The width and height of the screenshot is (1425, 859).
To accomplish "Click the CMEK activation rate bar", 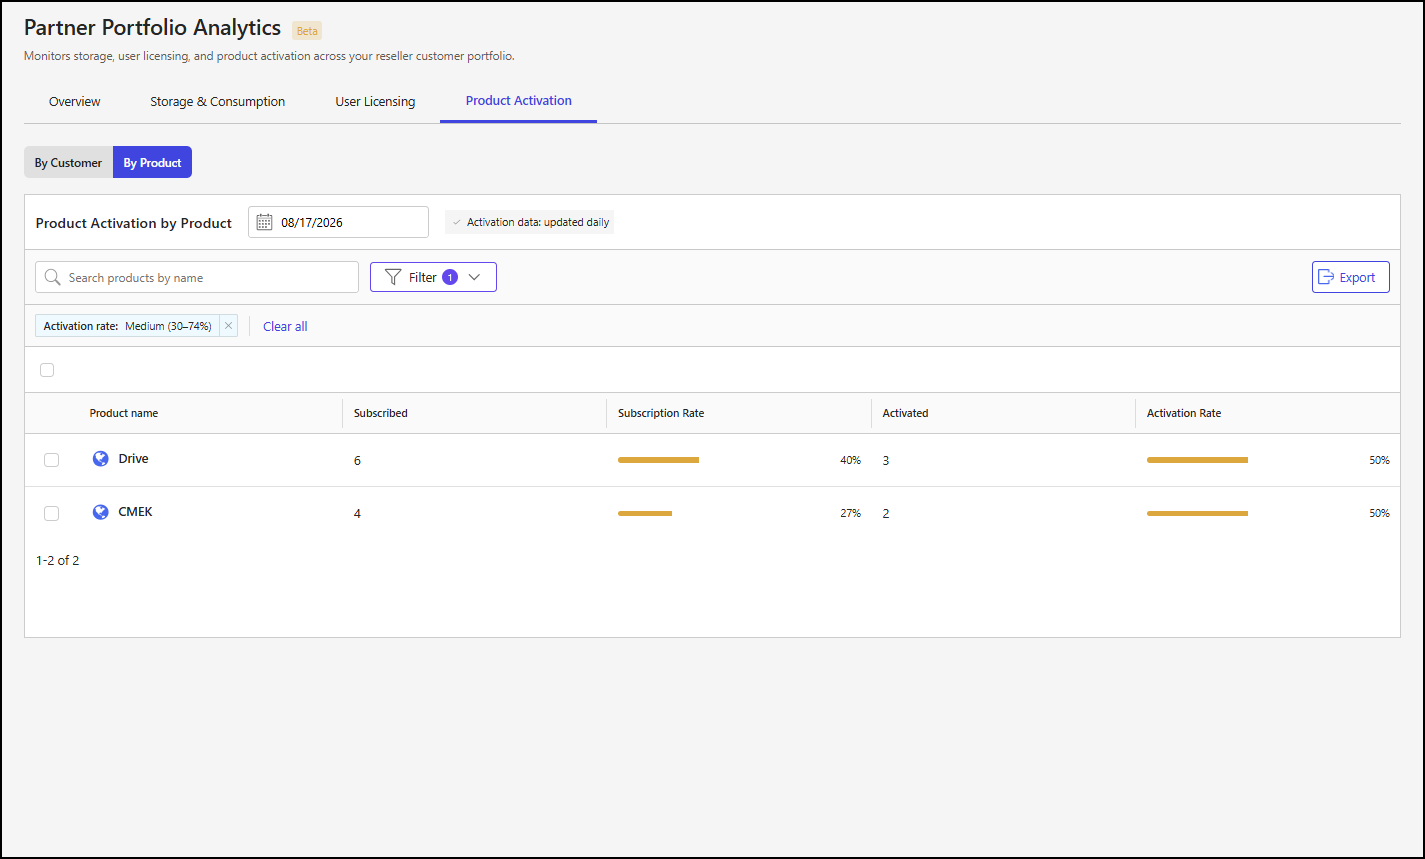I will pyautogui.click(x=1197, y=513).
